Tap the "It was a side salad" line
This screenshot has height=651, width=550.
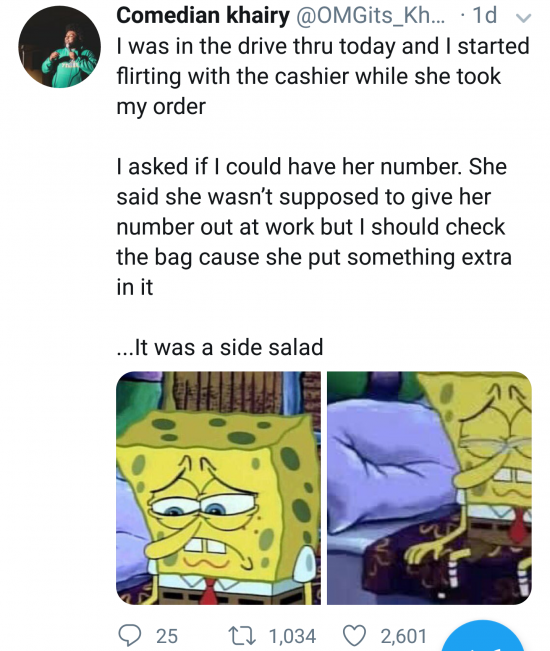[220, 347]
